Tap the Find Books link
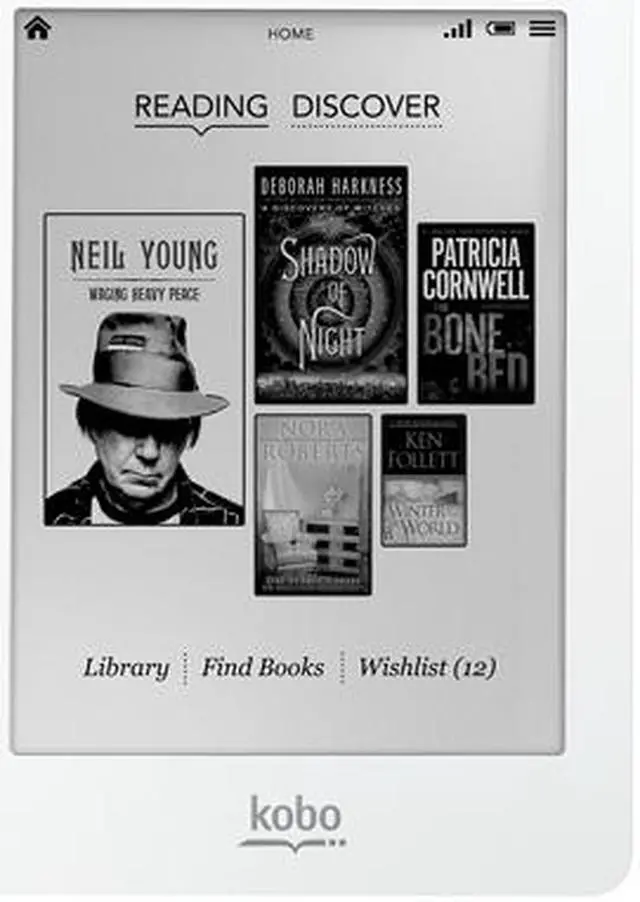This screenshot has height=902, width=640. 263,667
